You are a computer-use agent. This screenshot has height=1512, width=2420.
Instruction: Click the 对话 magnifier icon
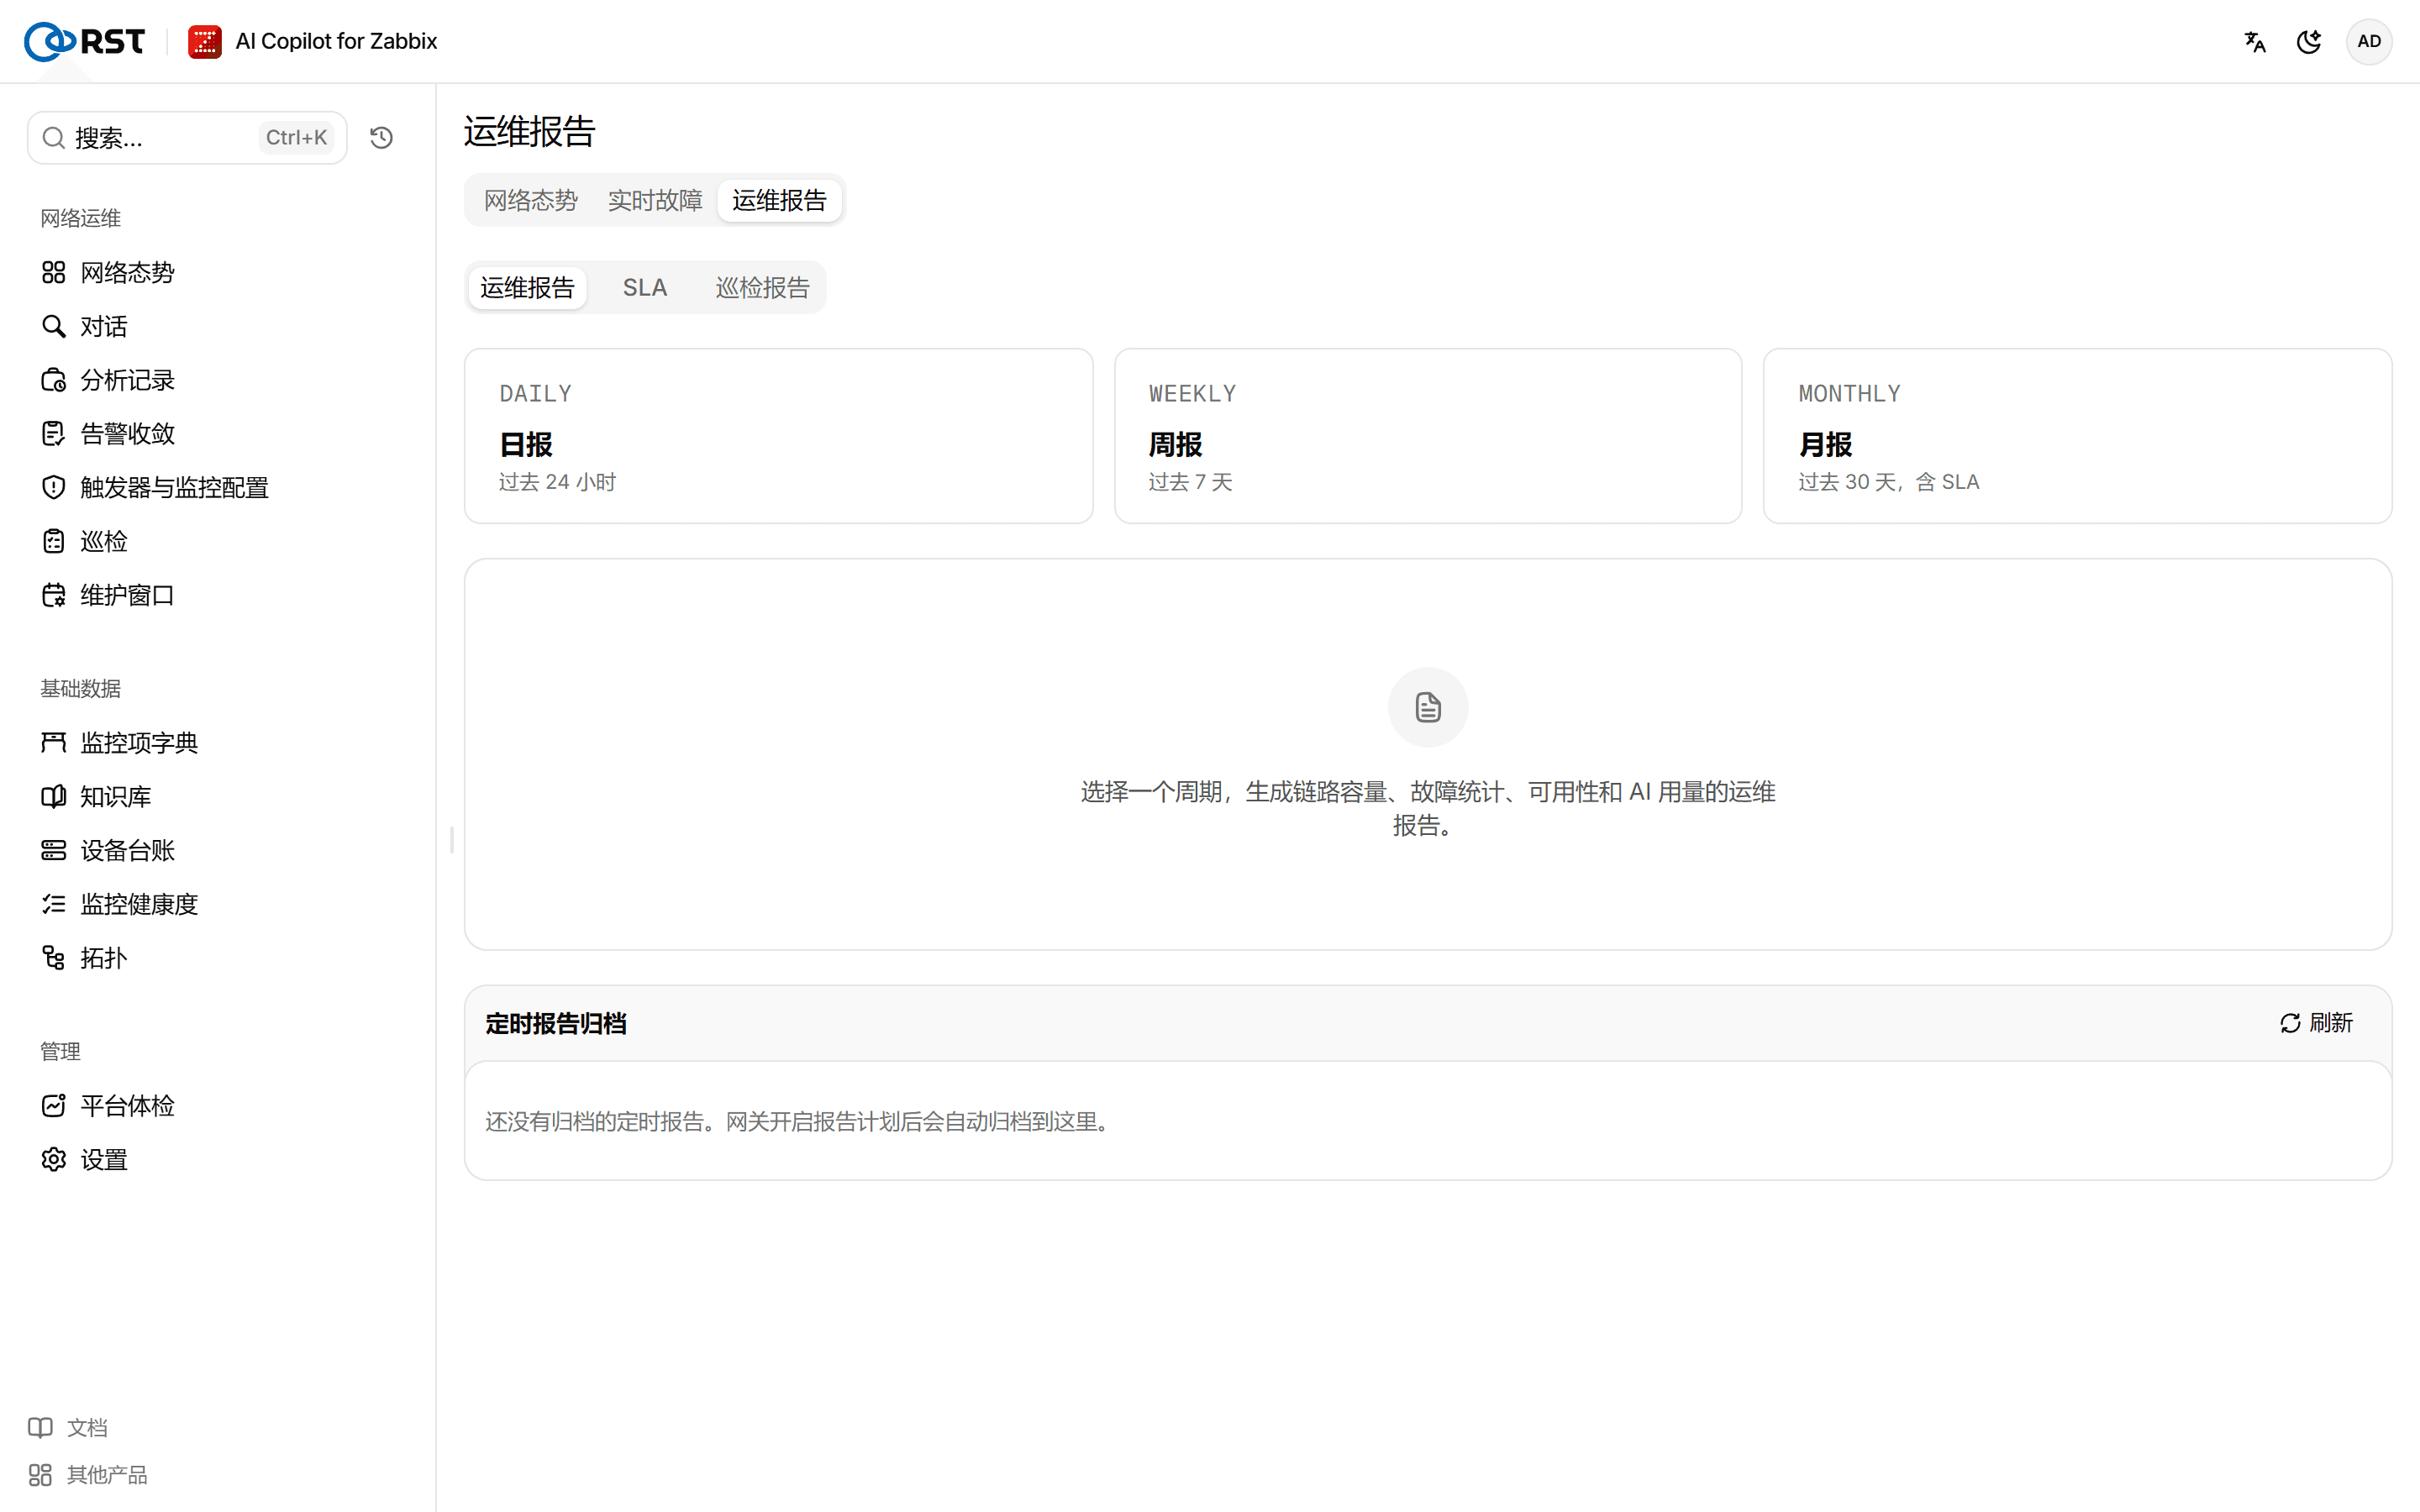54,326
